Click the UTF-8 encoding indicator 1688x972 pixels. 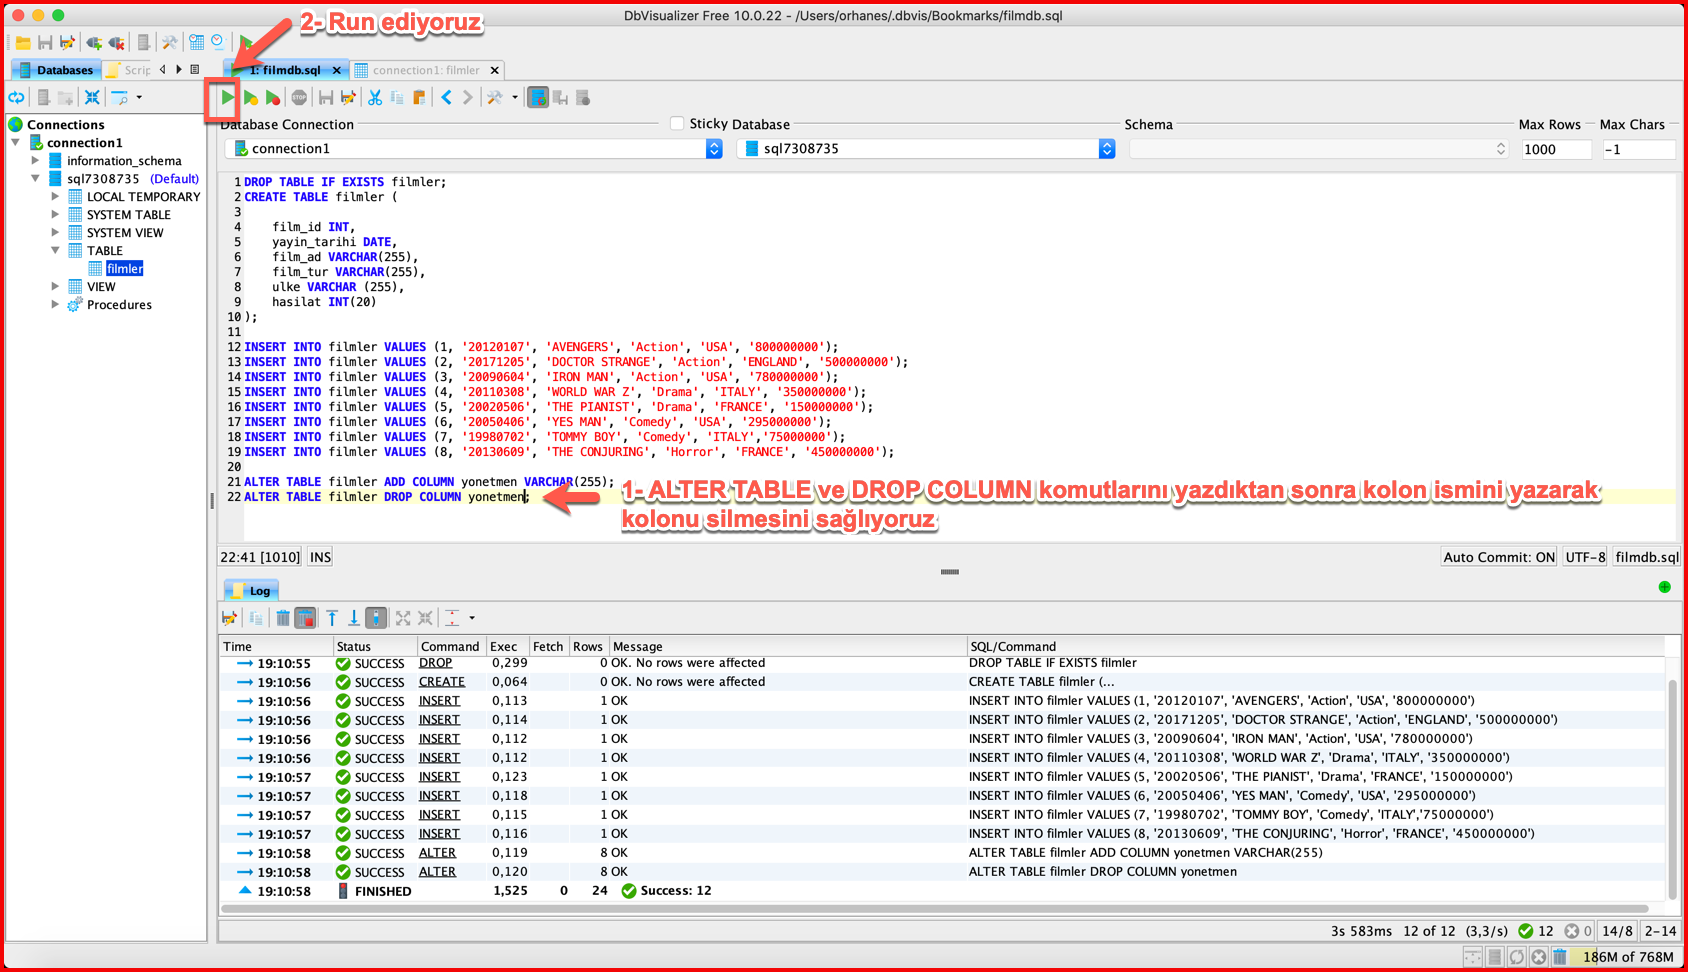1585,557
